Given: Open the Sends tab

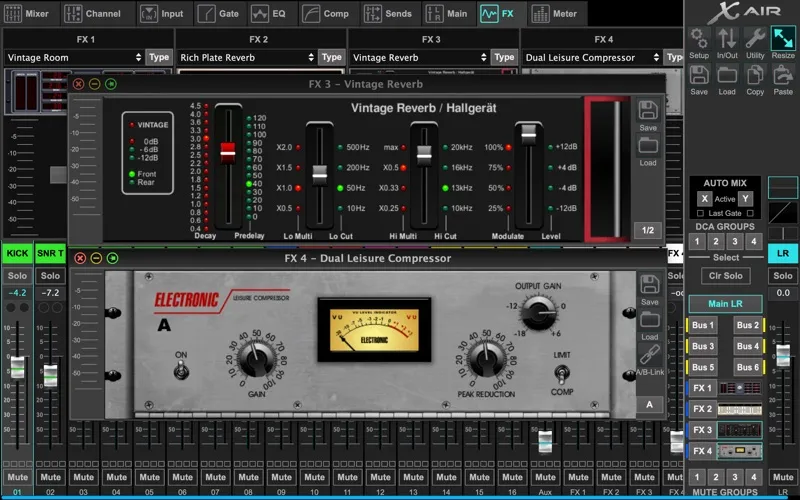Looking at the screenshot, I should tap(388, 14).
